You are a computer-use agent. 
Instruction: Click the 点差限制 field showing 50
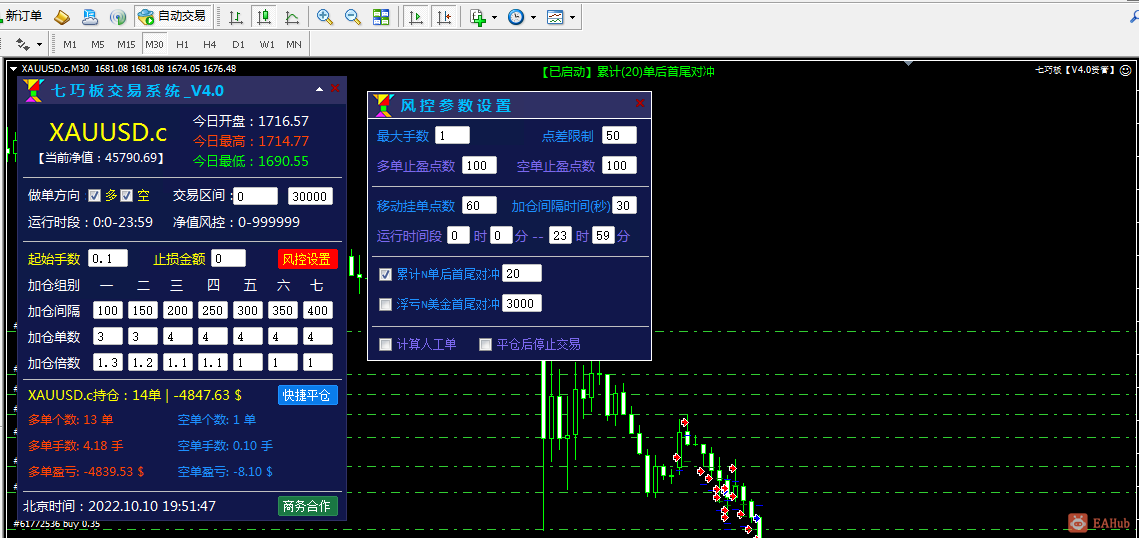pos(619,135)
